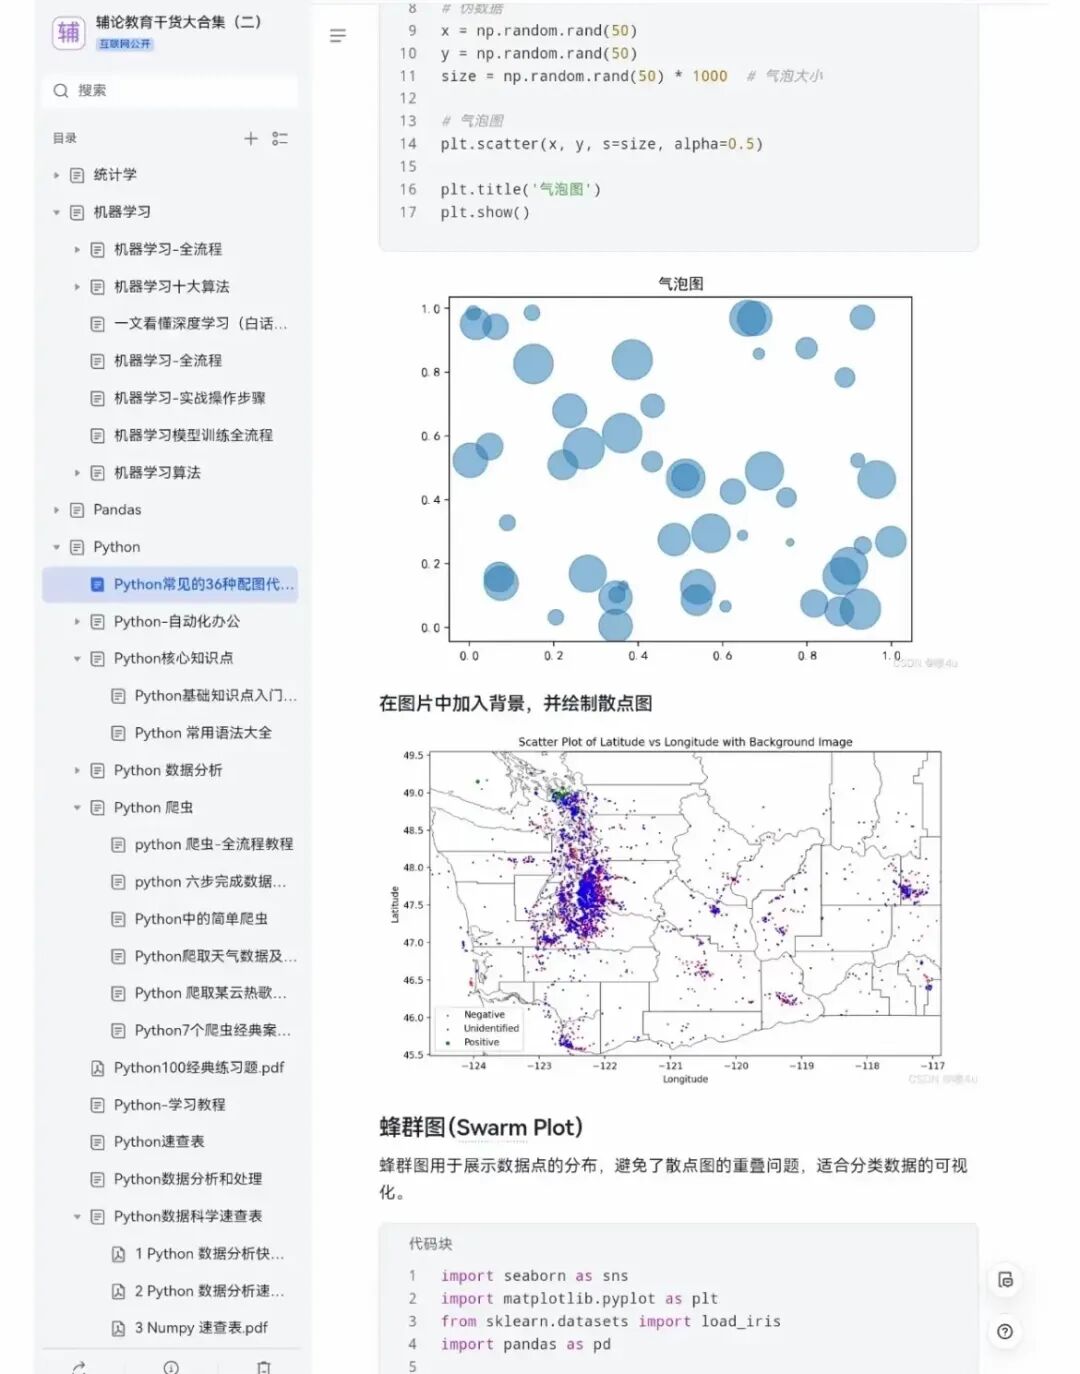Expand the Pandas tree node

tap(56, 510)
